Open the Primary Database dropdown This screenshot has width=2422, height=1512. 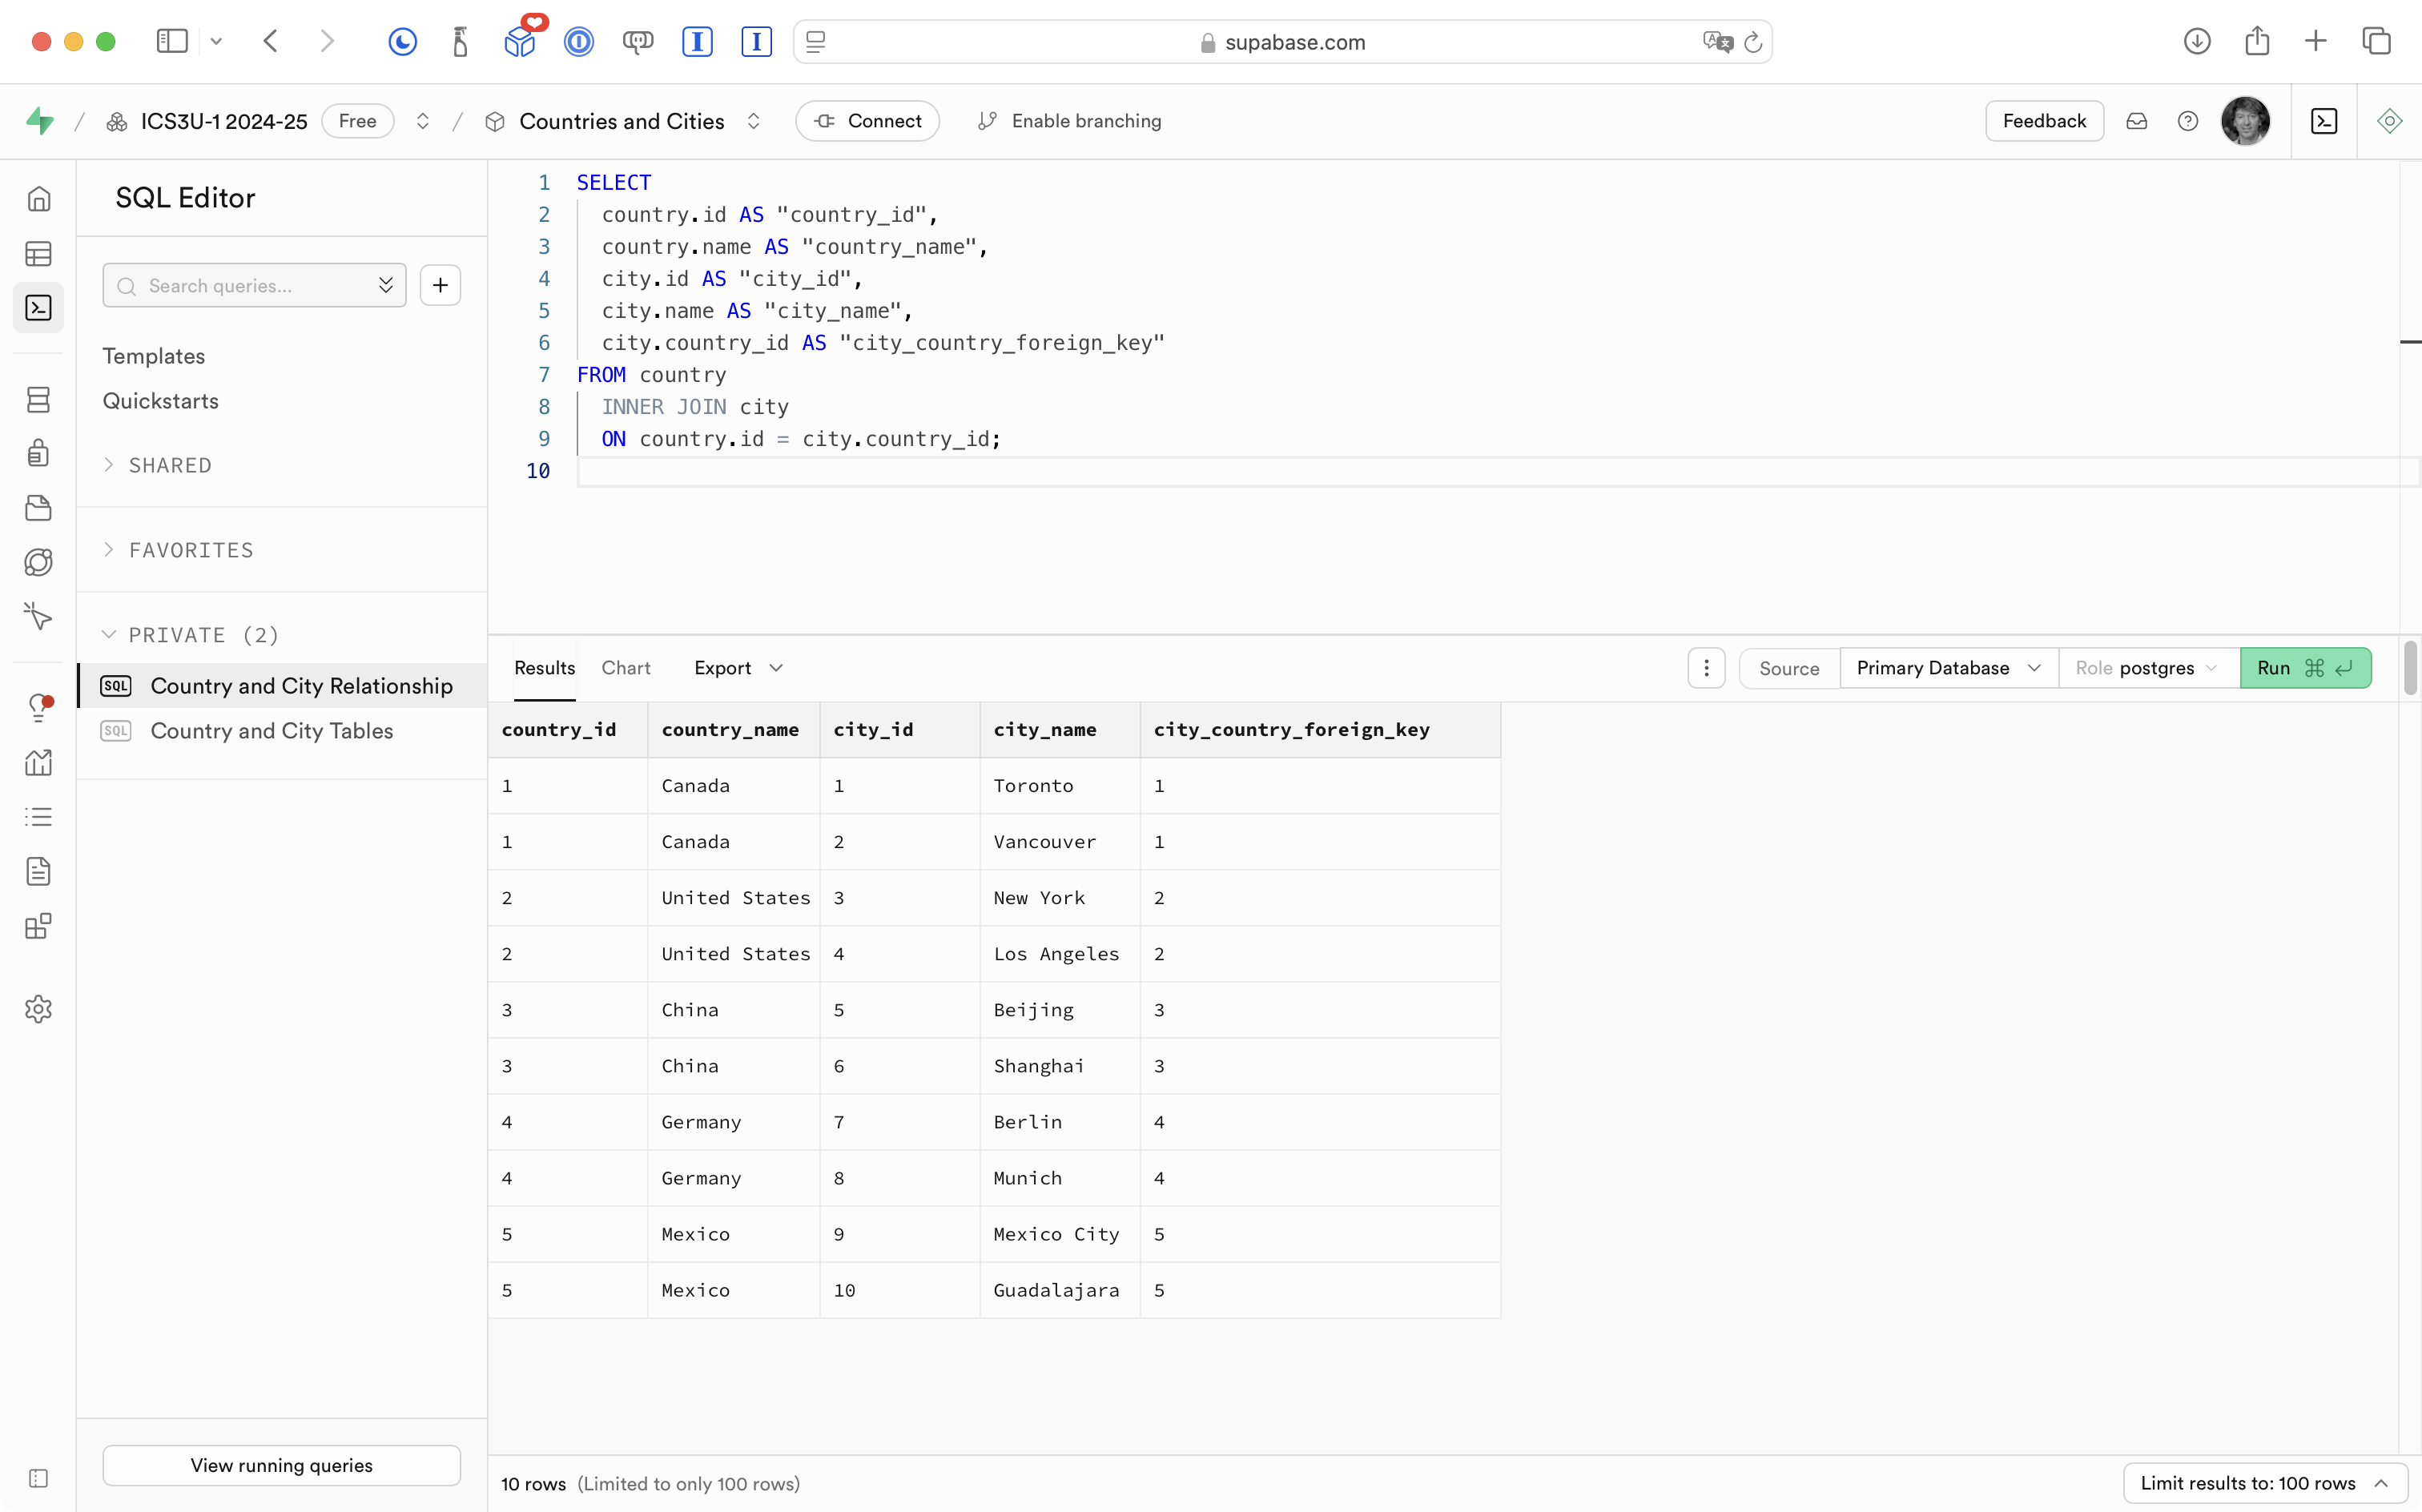[x=1946, y=668]
